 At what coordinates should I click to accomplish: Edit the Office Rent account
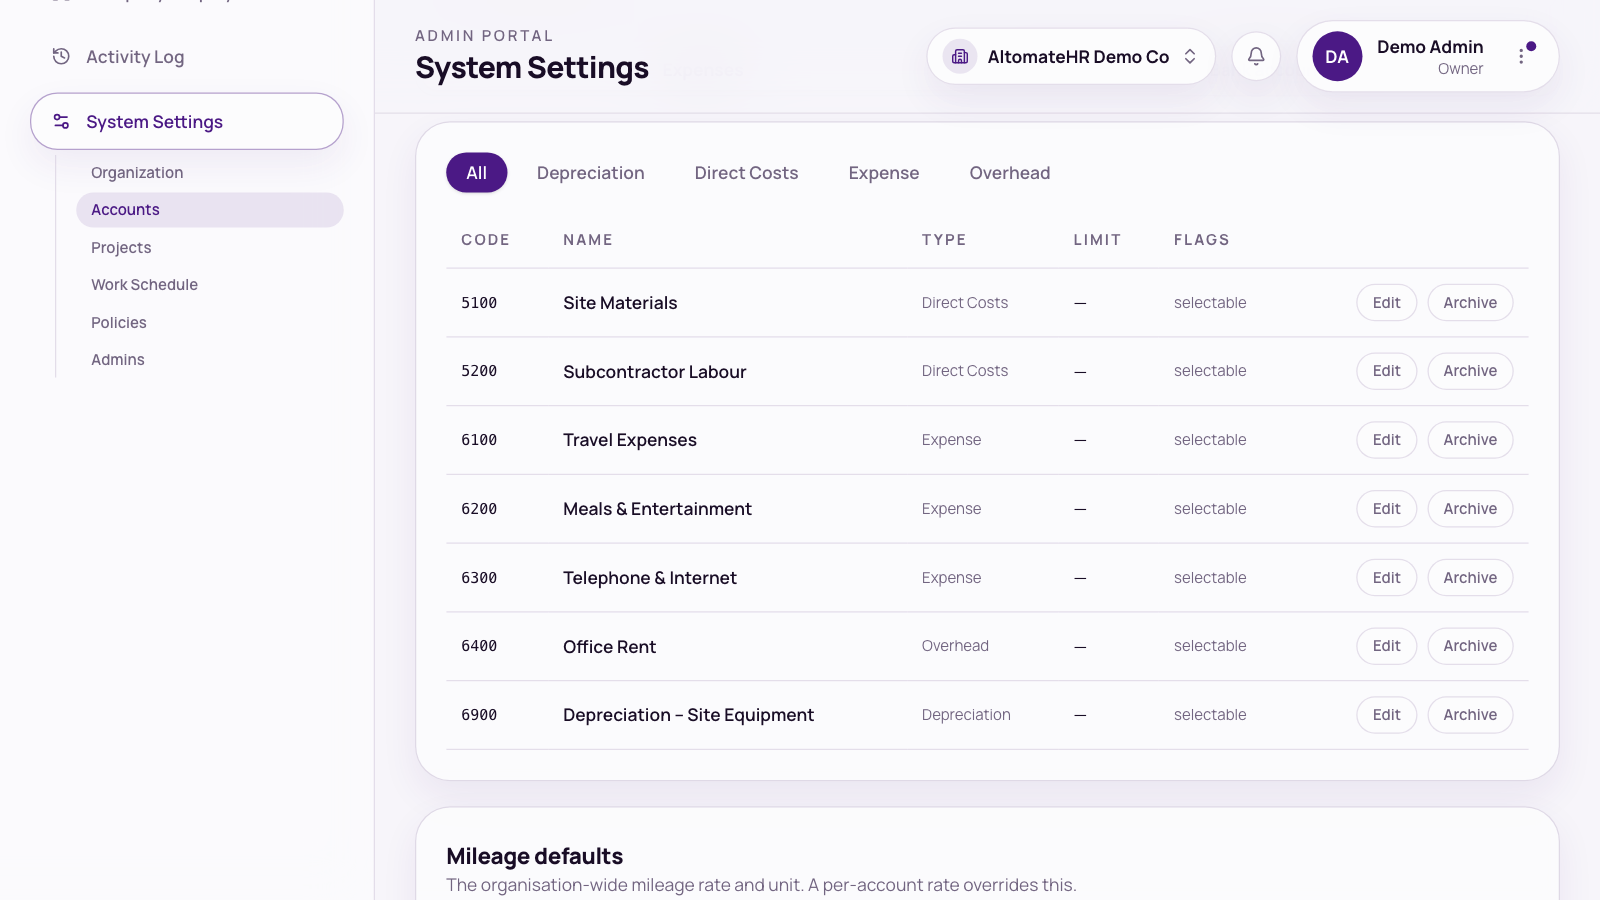[1387, 646]
